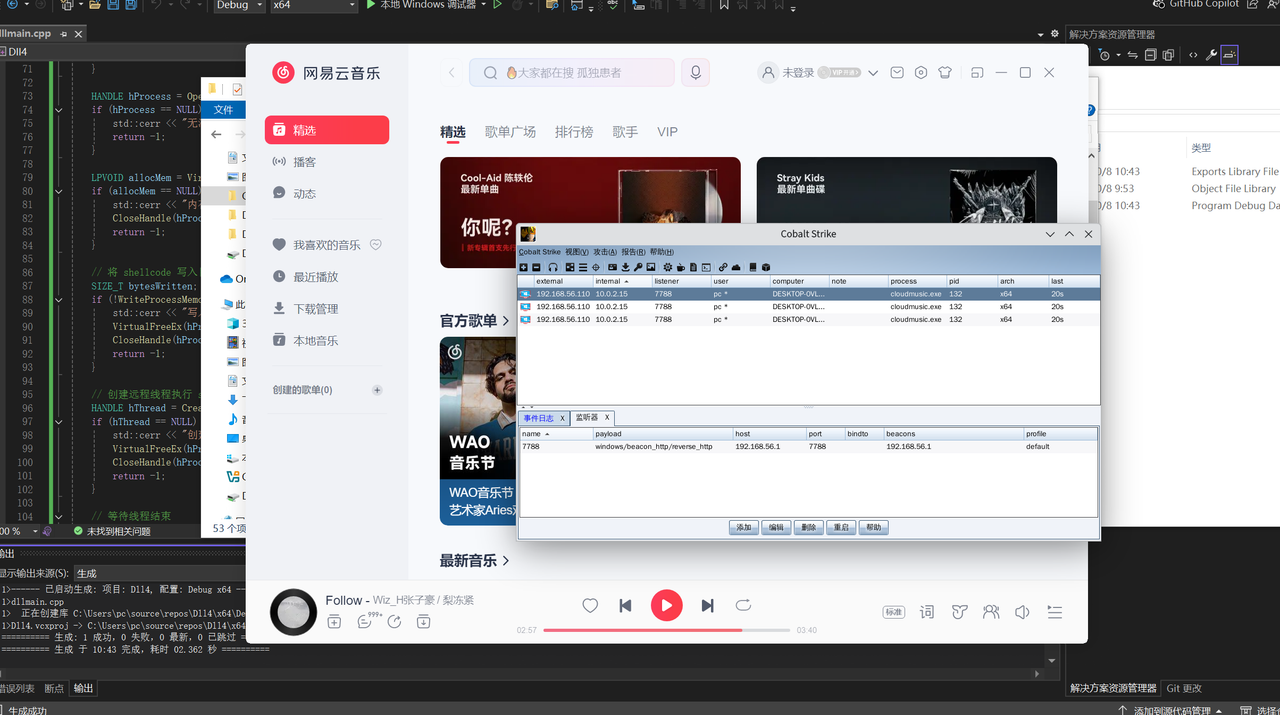This screenshot has width=1280, height=715.
Task: Open listeners via headphones icon in Cobalt Strike
Action: 553,267
